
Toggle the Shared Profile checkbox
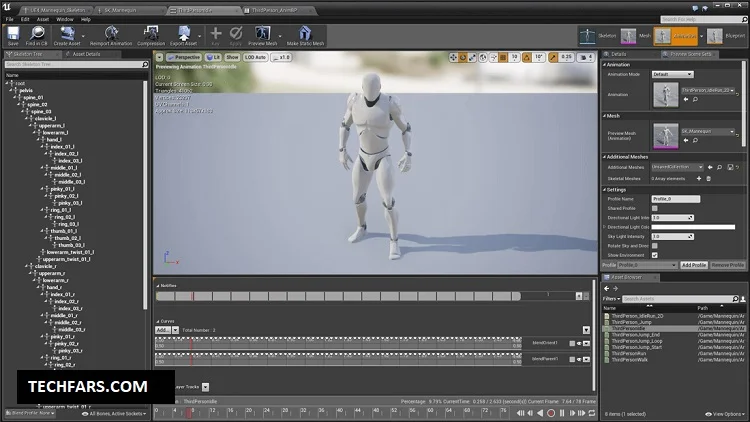(x=654, y=208)
